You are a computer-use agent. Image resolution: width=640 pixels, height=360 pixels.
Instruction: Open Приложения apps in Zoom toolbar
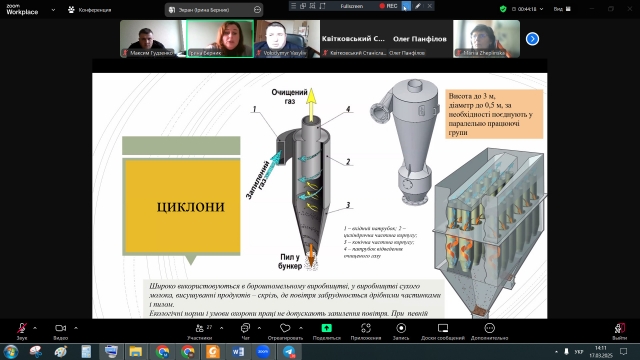tap(366, 331)
